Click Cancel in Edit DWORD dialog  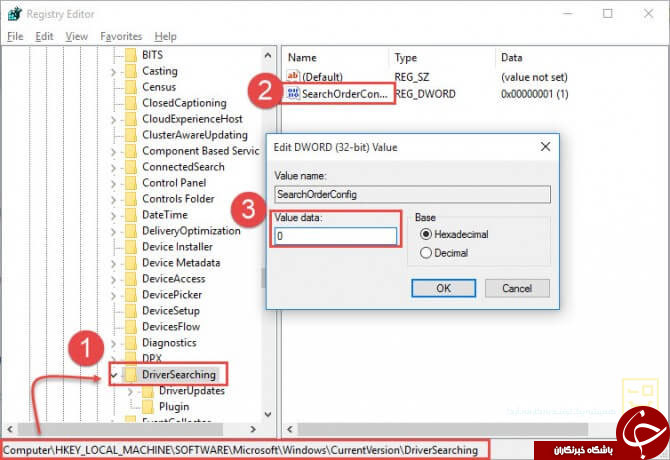click(x=517, y=288)
